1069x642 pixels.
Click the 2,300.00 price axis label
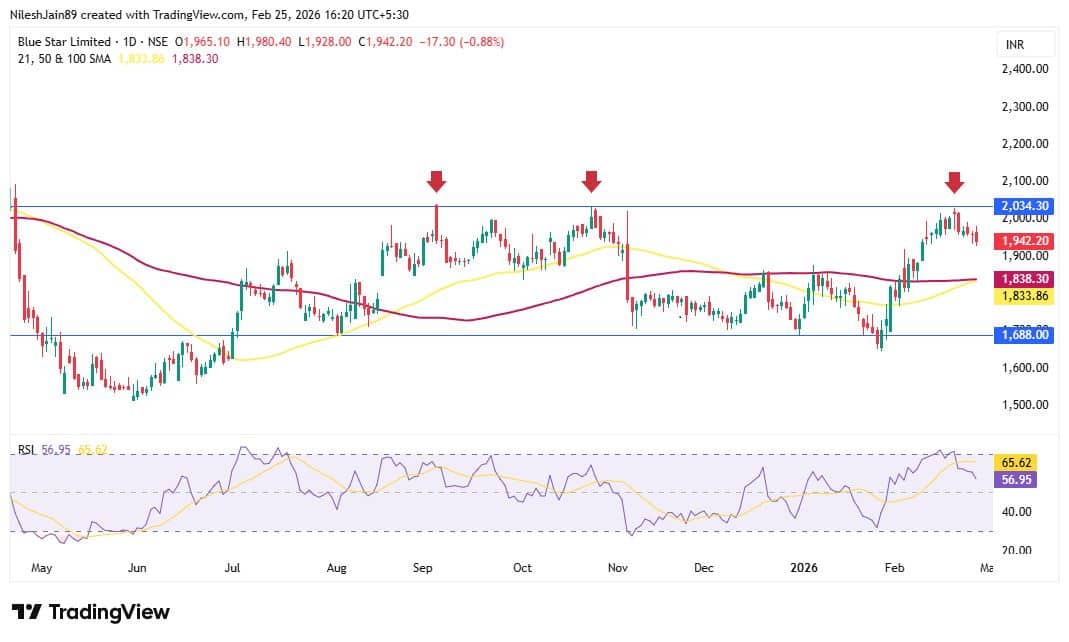click(1025, 106)
